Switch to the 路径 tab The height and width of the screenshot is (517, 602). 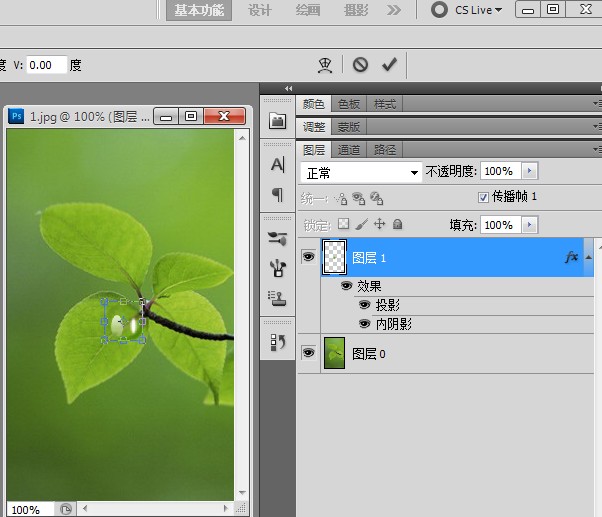click(x=384, y=150)
